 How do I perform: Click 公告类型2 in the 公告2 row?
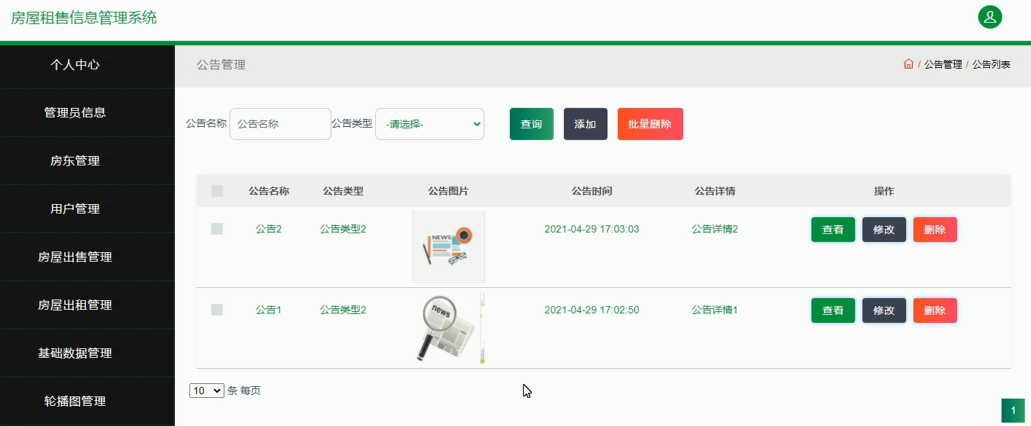pos(343,229)
